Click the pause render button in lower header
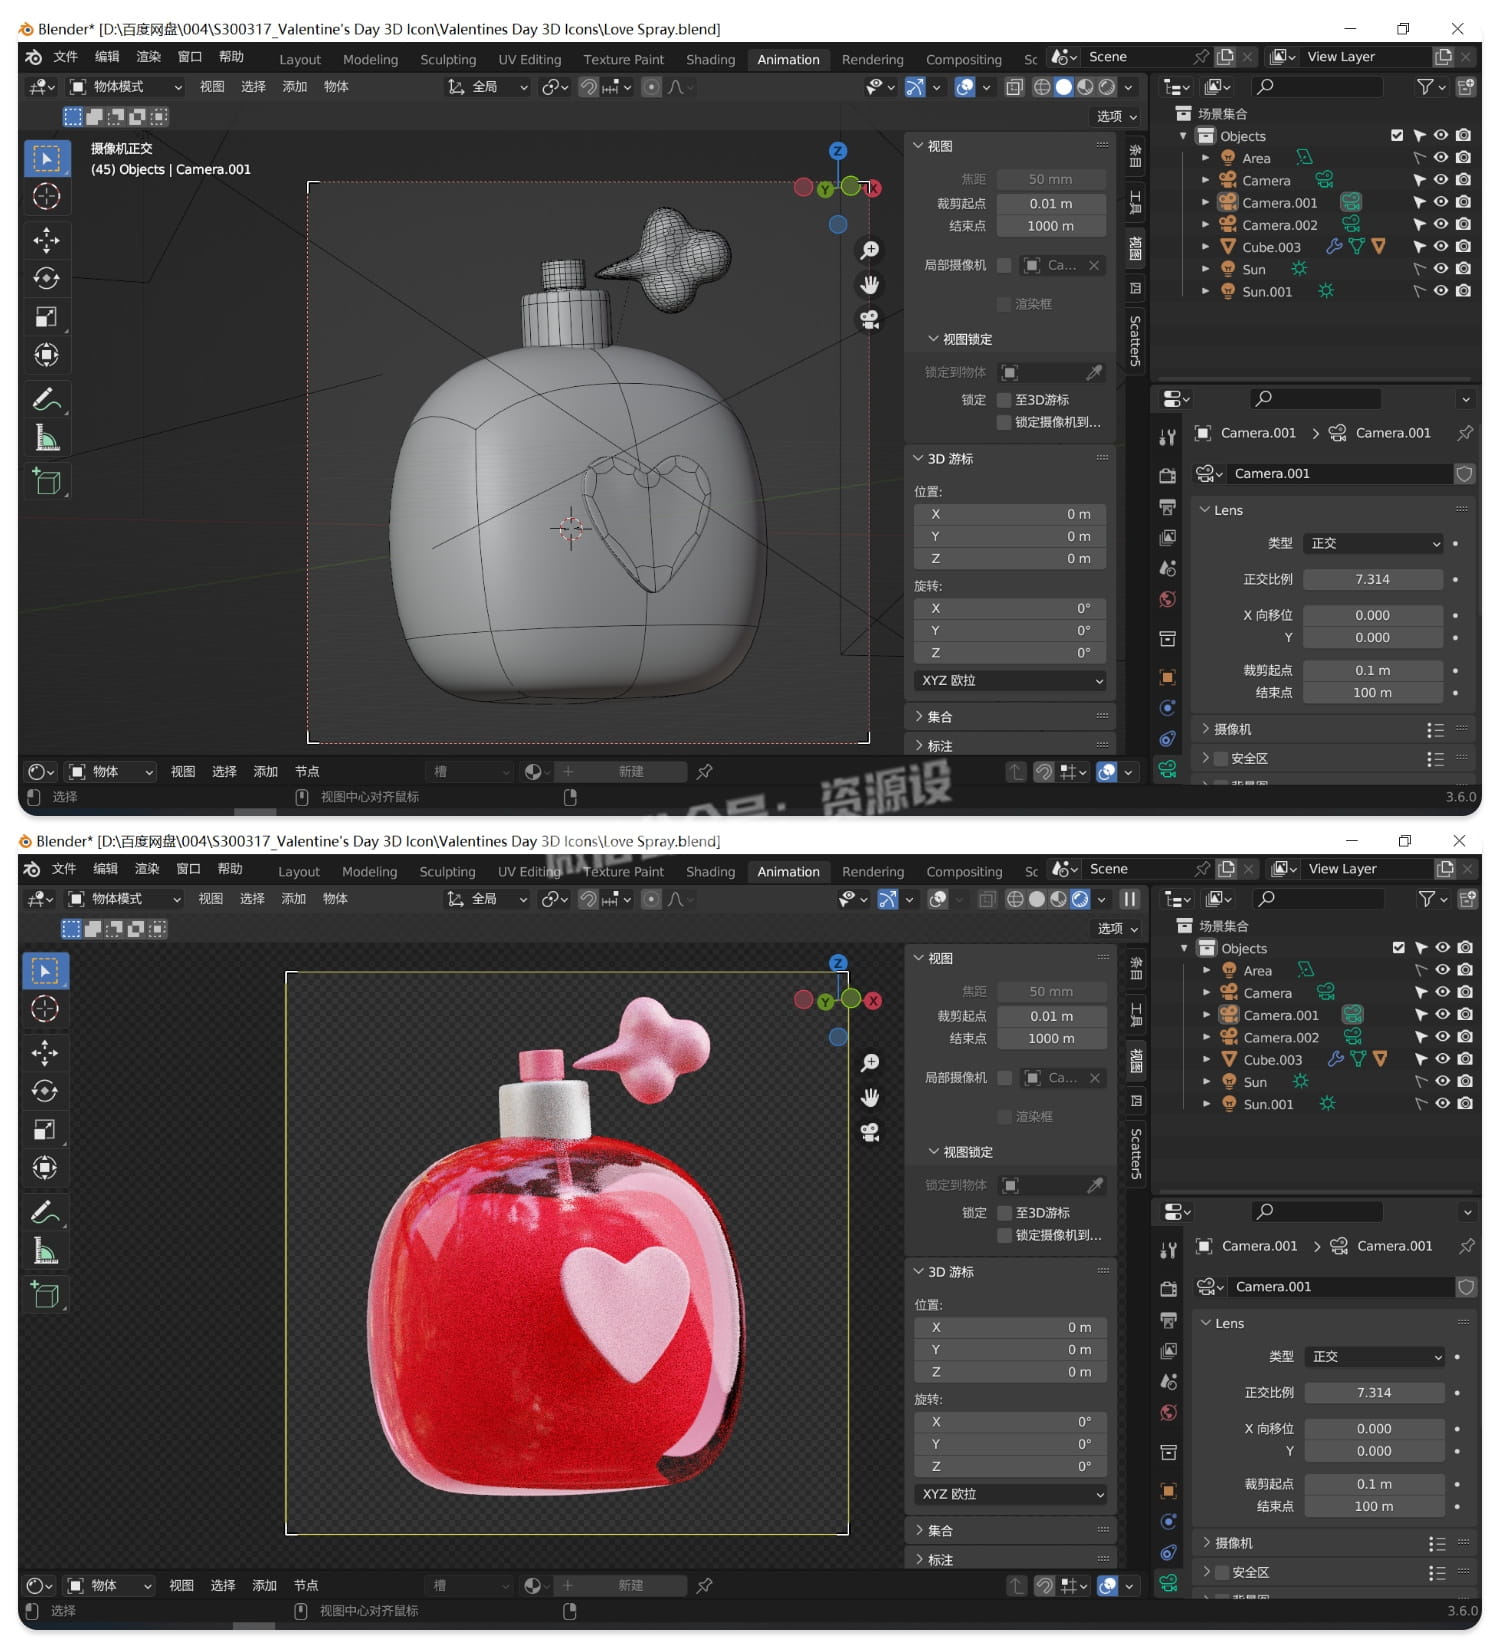 pos(1129,899)
